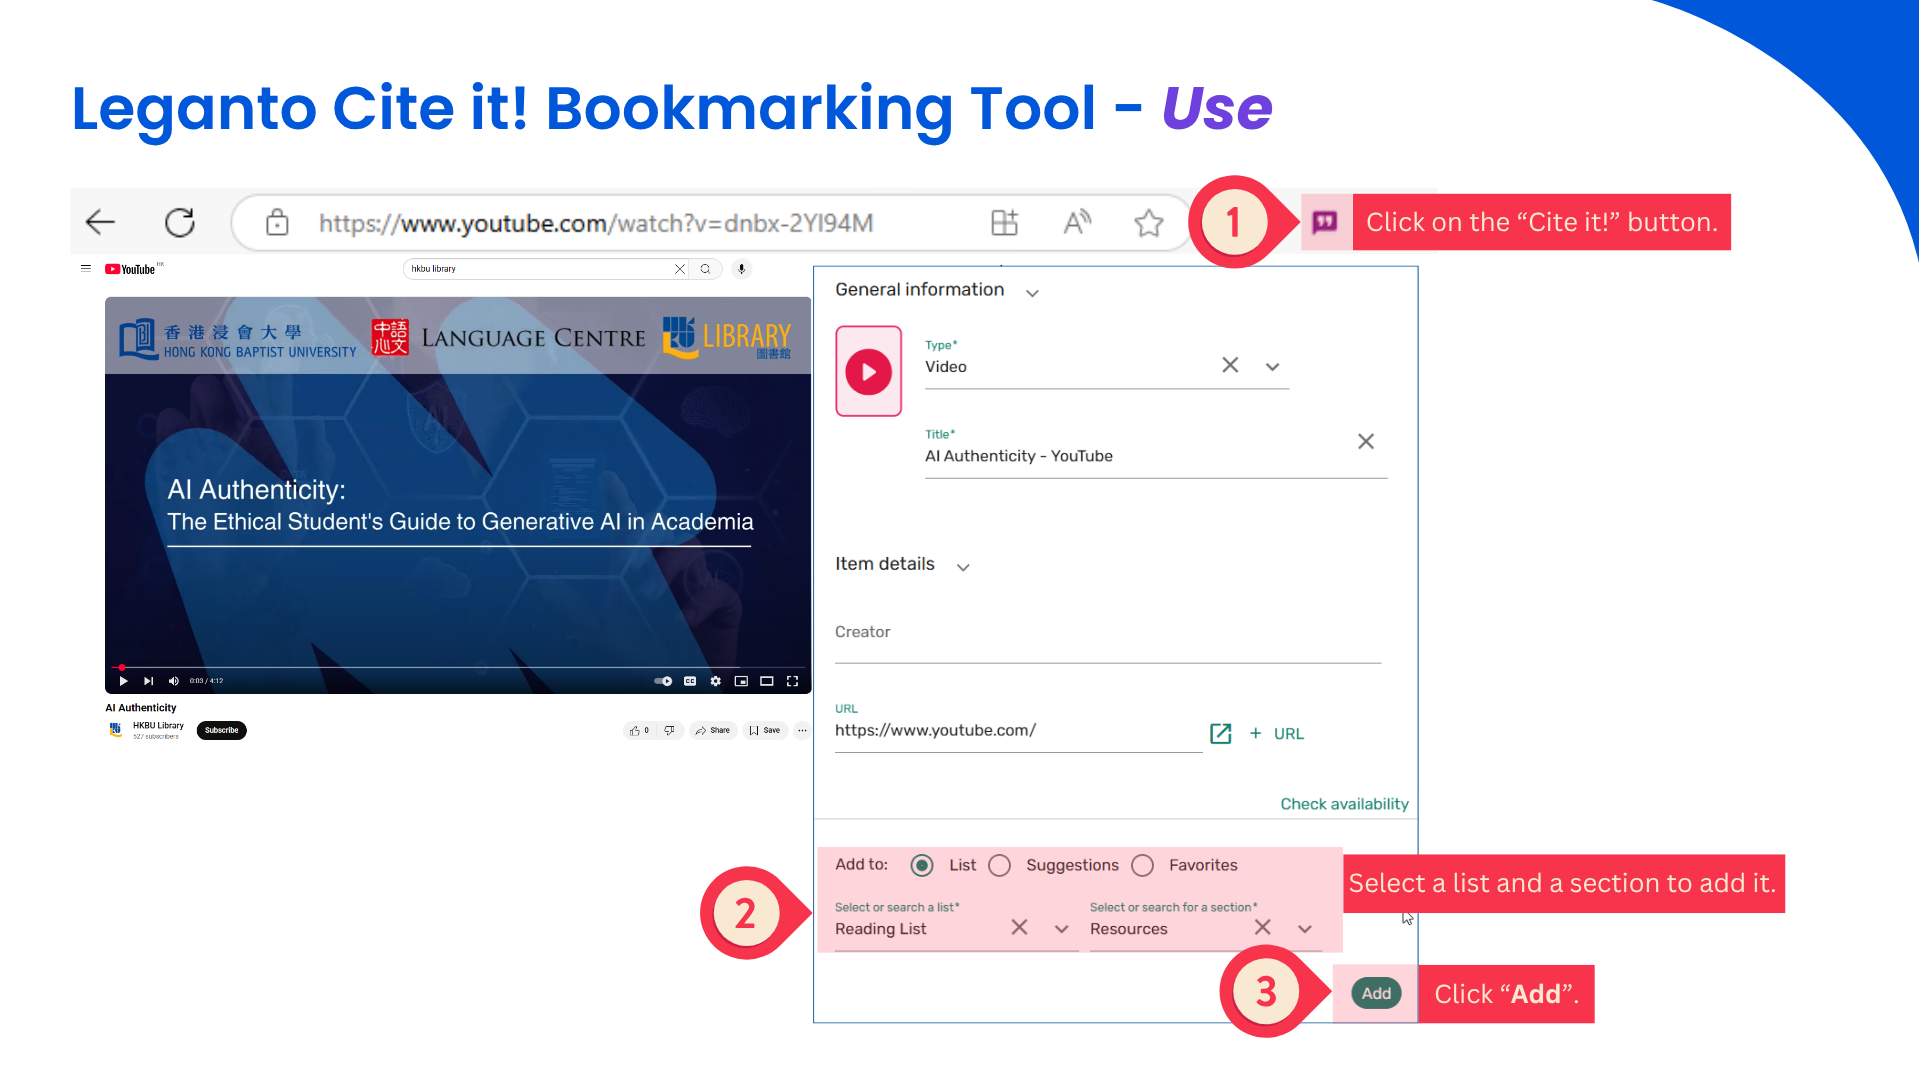
Task: Enter fullscreen mode on the video
Action: point(793,681)
